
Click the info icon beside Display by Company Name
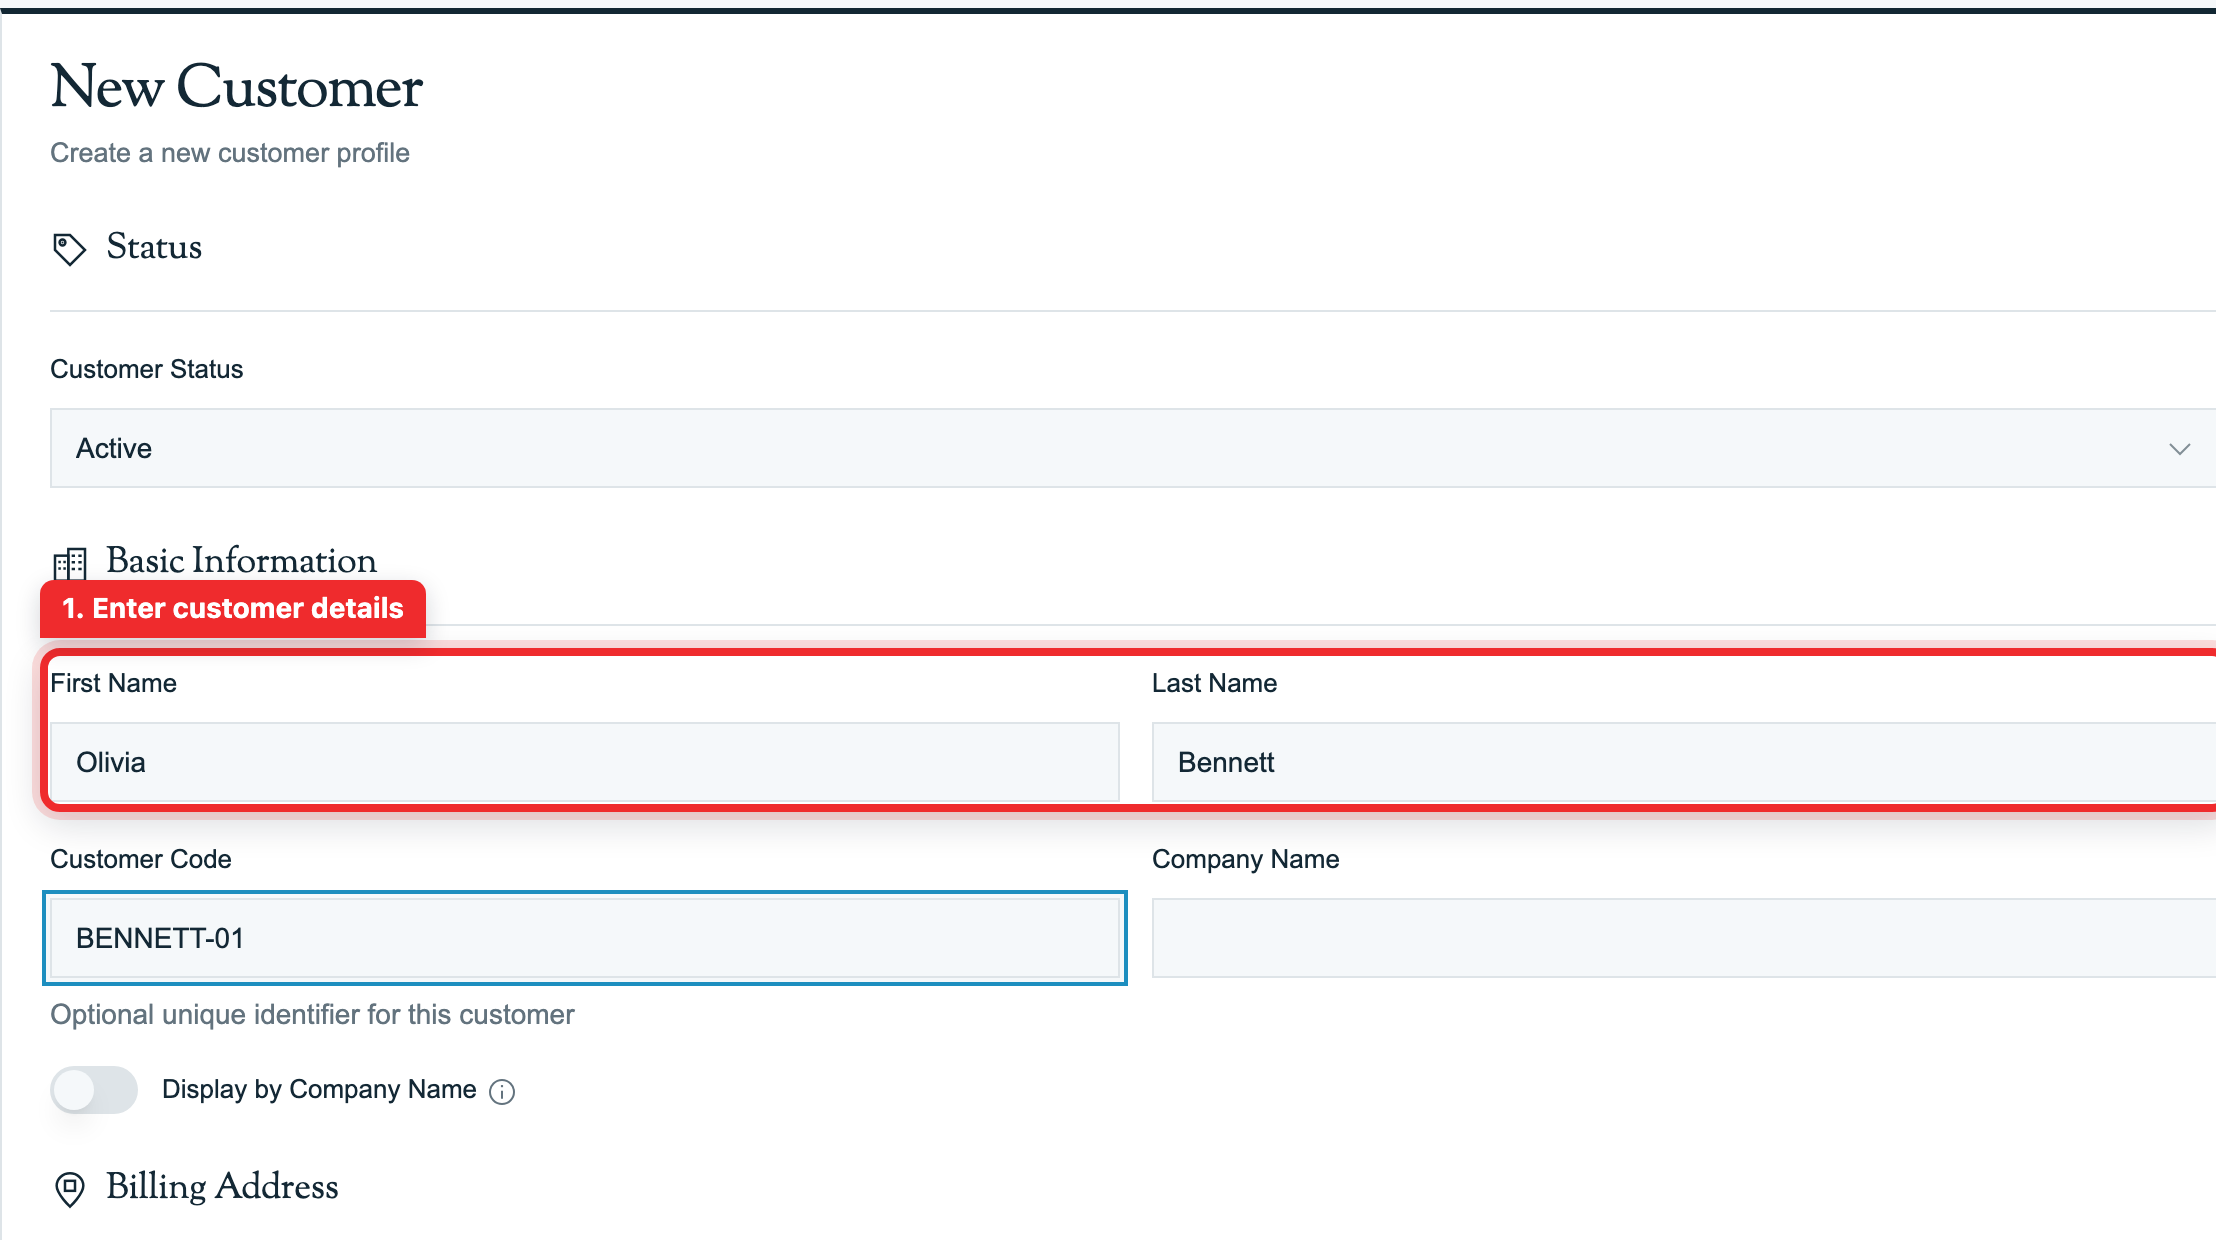pos(502,1091)
